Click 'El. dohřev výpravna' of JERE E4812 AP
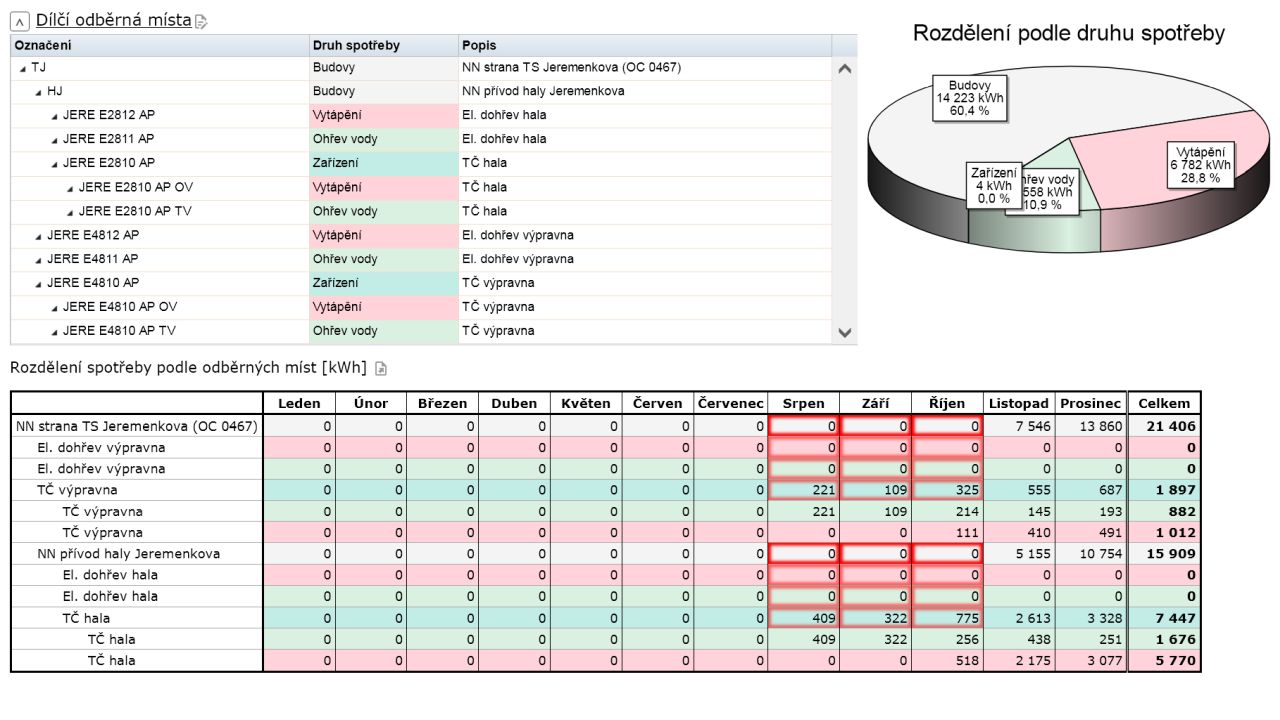This screenshot has width=1280, height=720. [x=518, y=235]
